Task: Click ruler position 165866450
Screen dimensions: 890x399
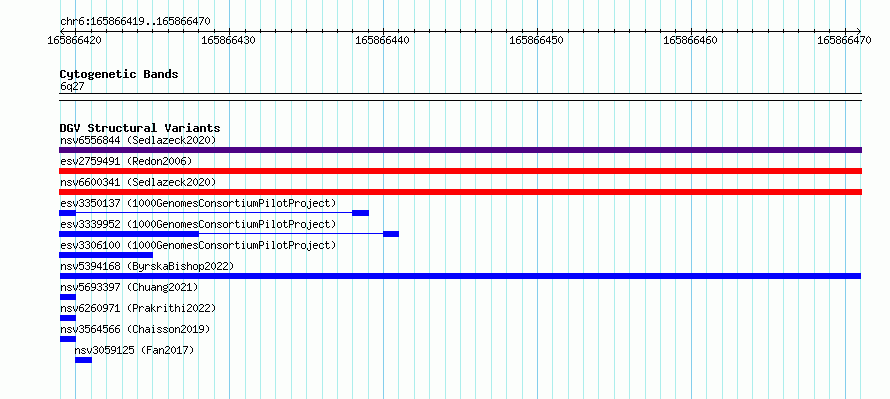Action: (537, 40)
